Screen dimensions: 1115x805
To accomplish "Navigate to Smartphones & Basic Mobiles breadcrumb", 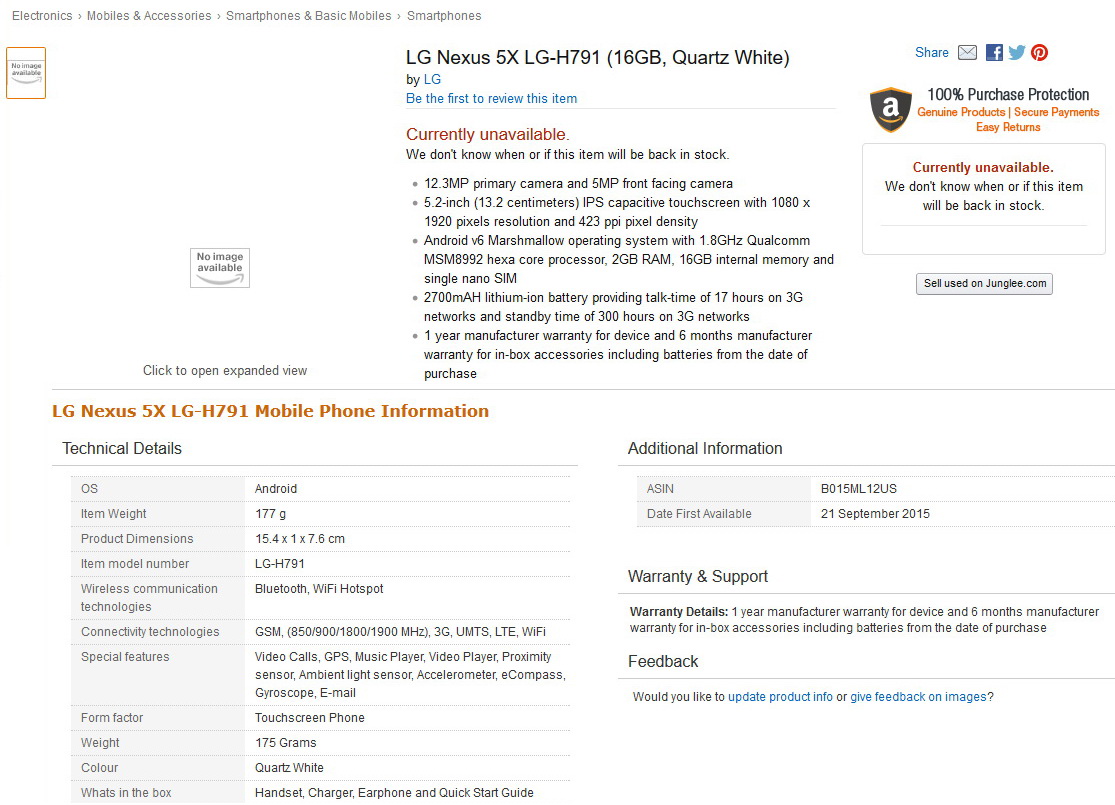I will pyautogui.click(x=309, y=16).
